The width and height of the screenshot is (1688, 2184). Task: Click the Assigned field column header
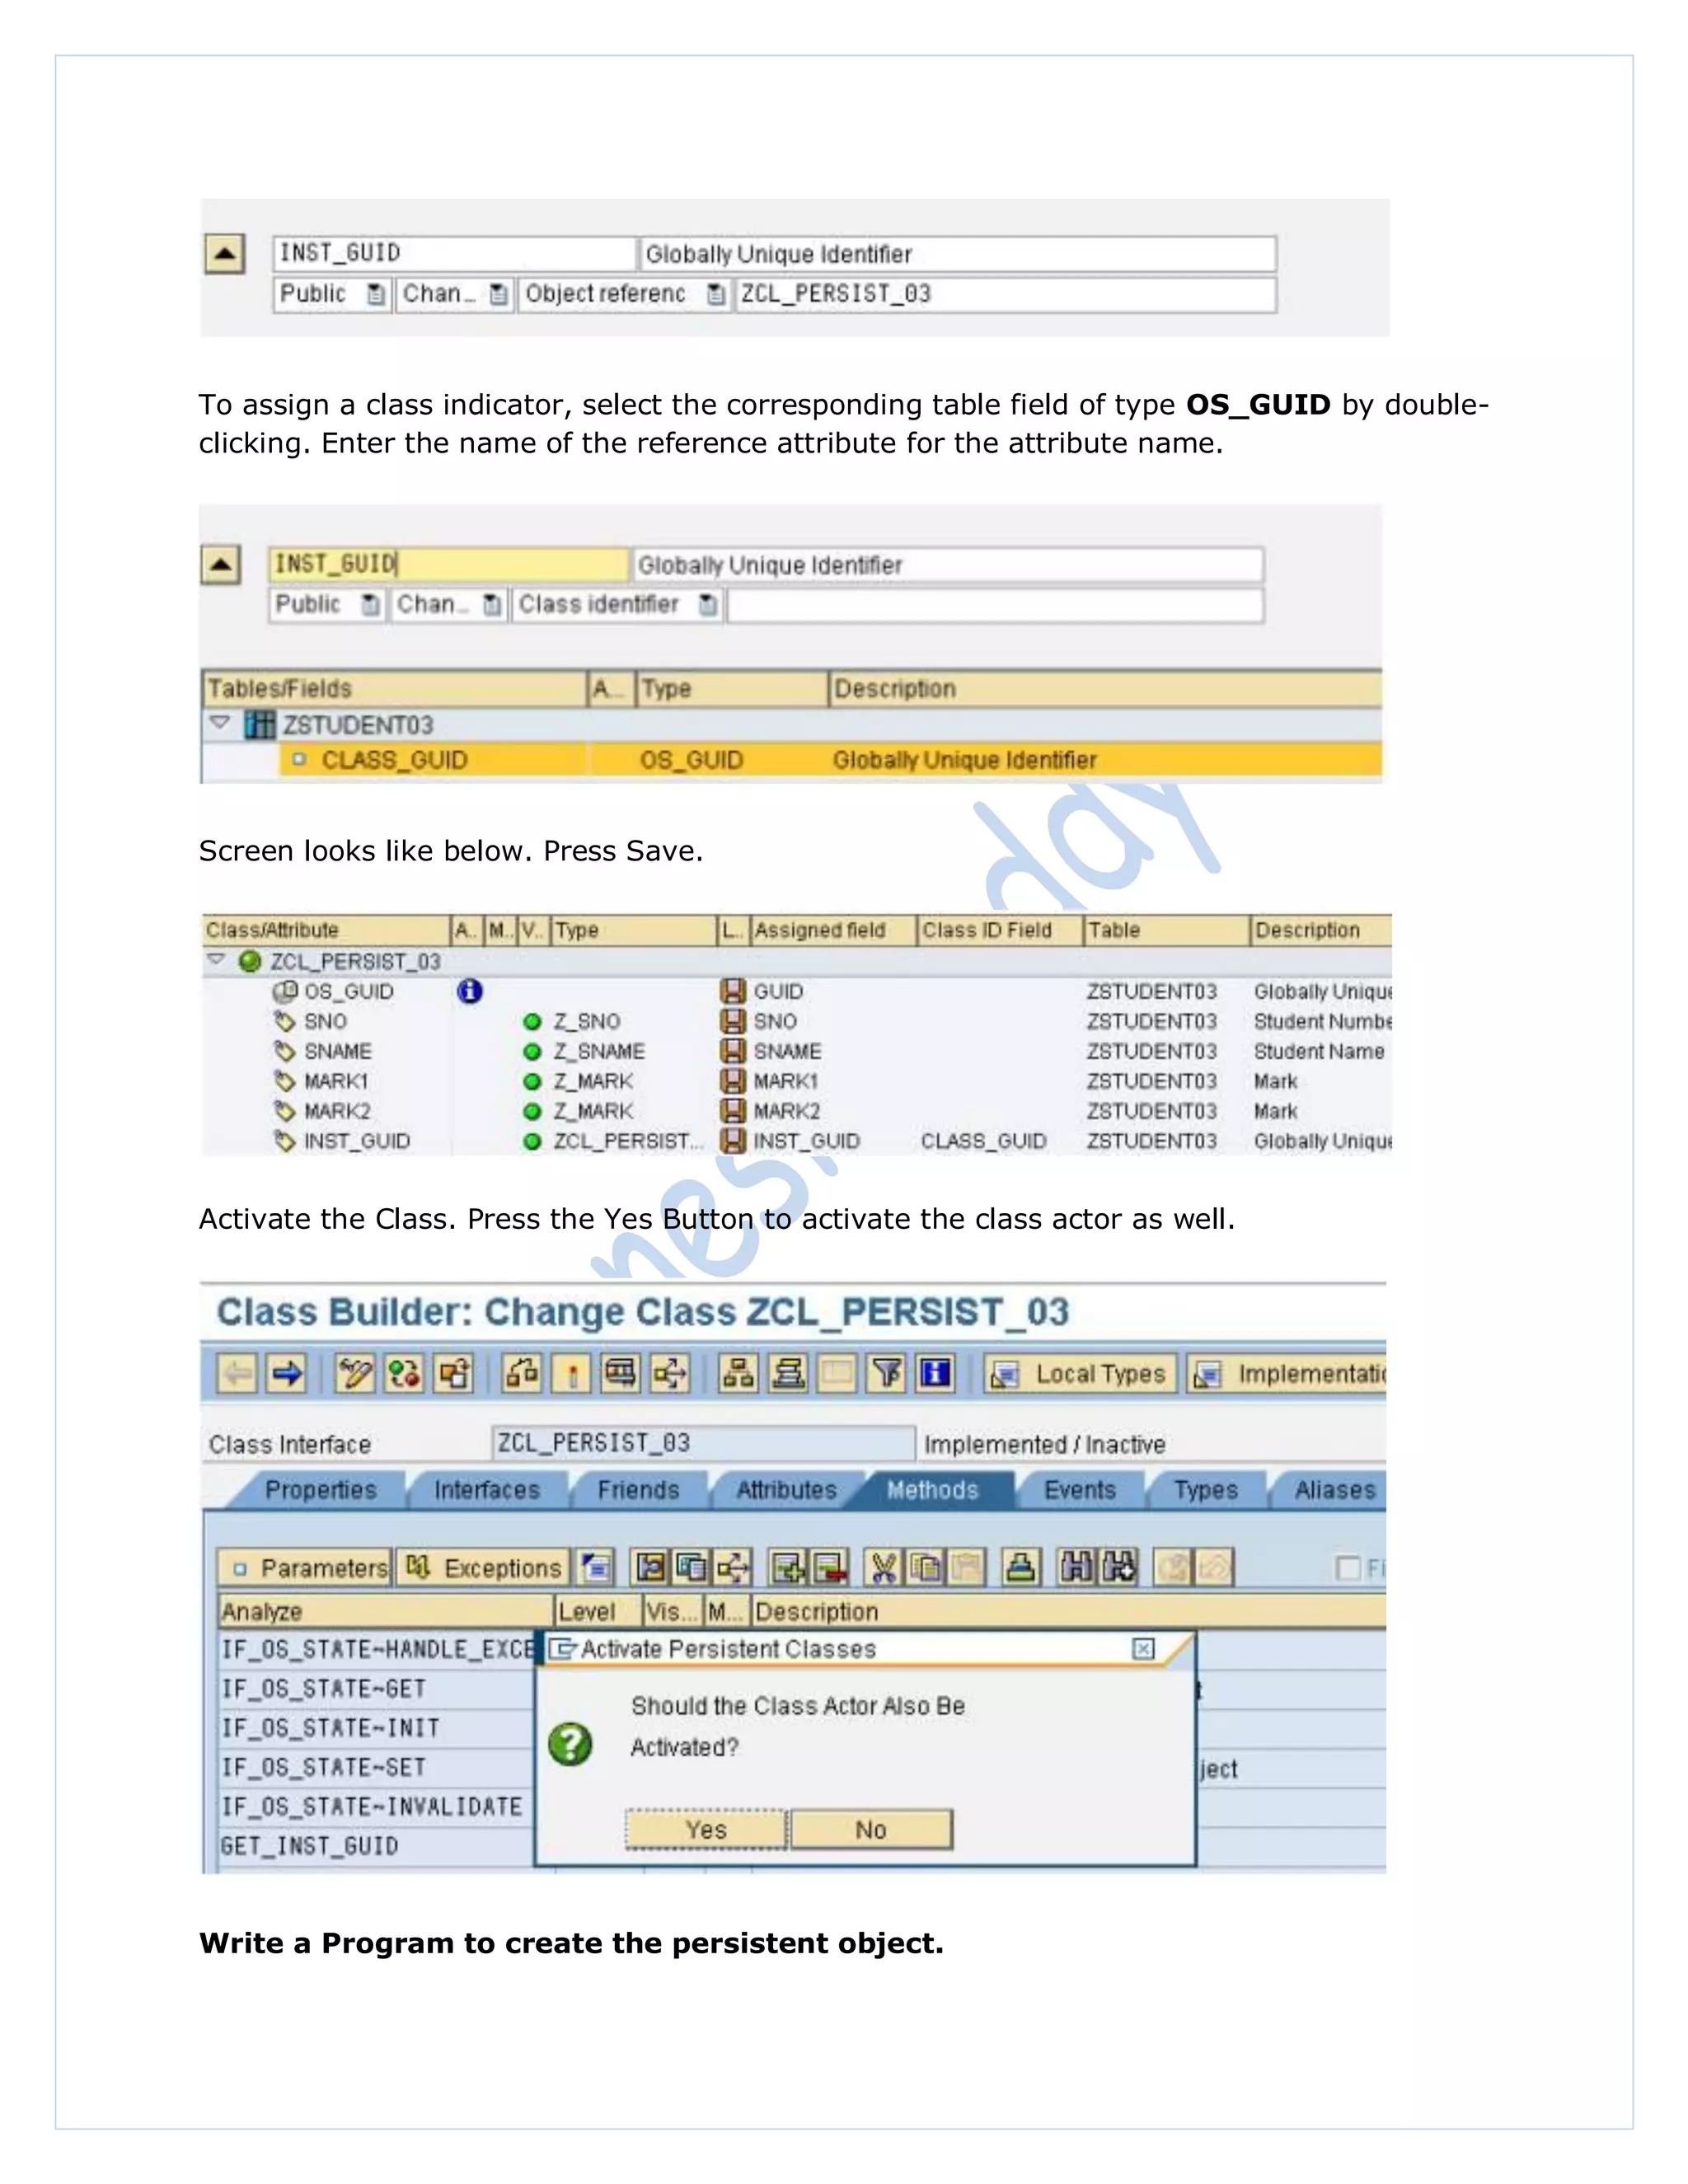832,930
